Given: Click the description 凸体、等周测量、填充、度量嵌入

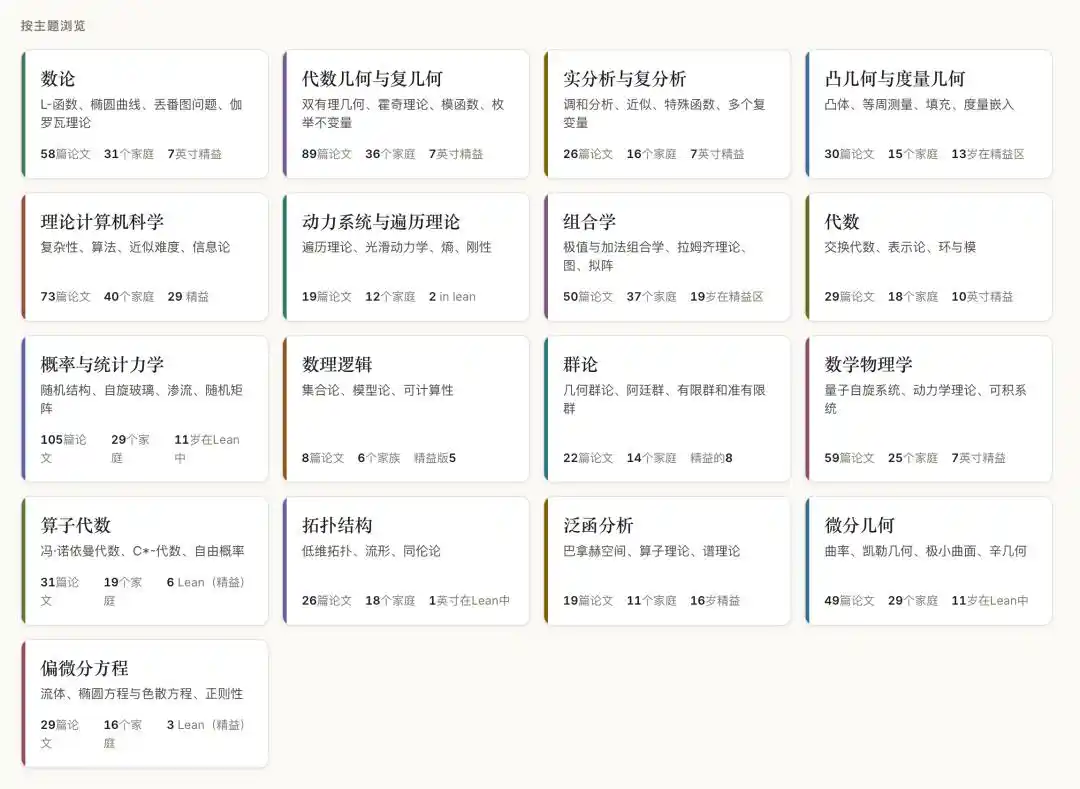Looking at the screenshot, I should click(919, 104).
